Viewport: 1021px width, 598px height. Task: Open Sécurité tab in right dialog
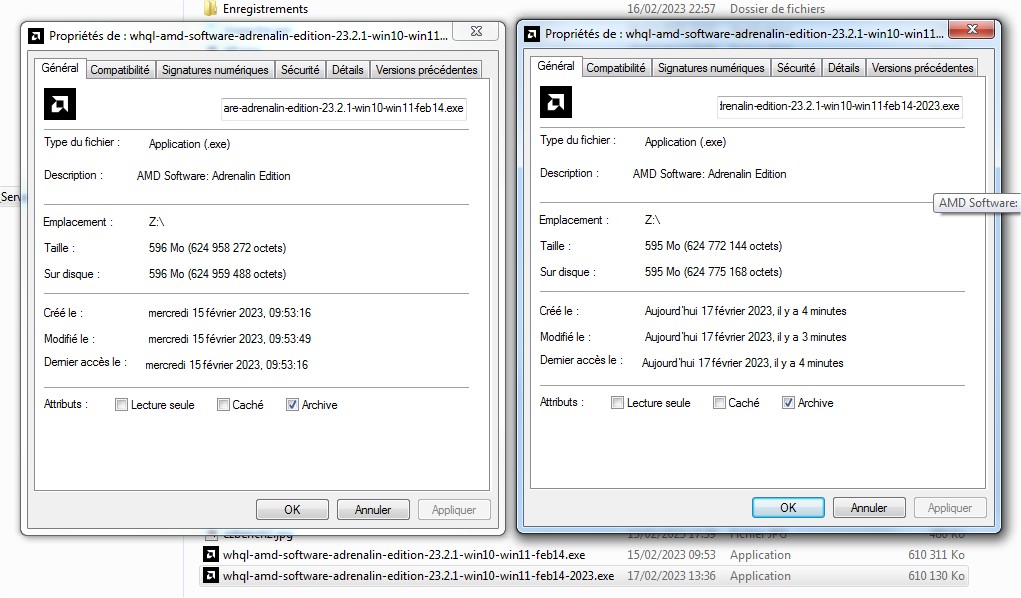(796, 68)
